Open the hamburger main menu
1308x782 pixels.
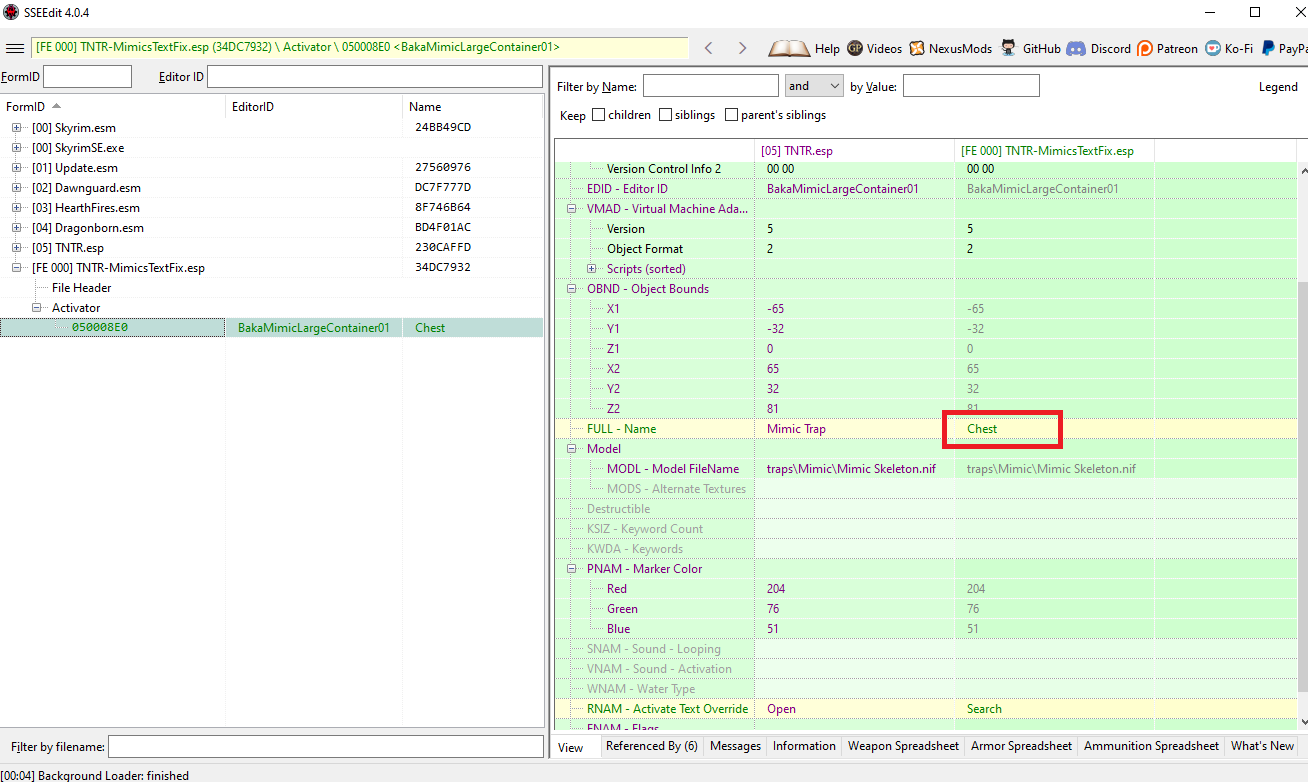pyautogui.click(x=14, y=48)
